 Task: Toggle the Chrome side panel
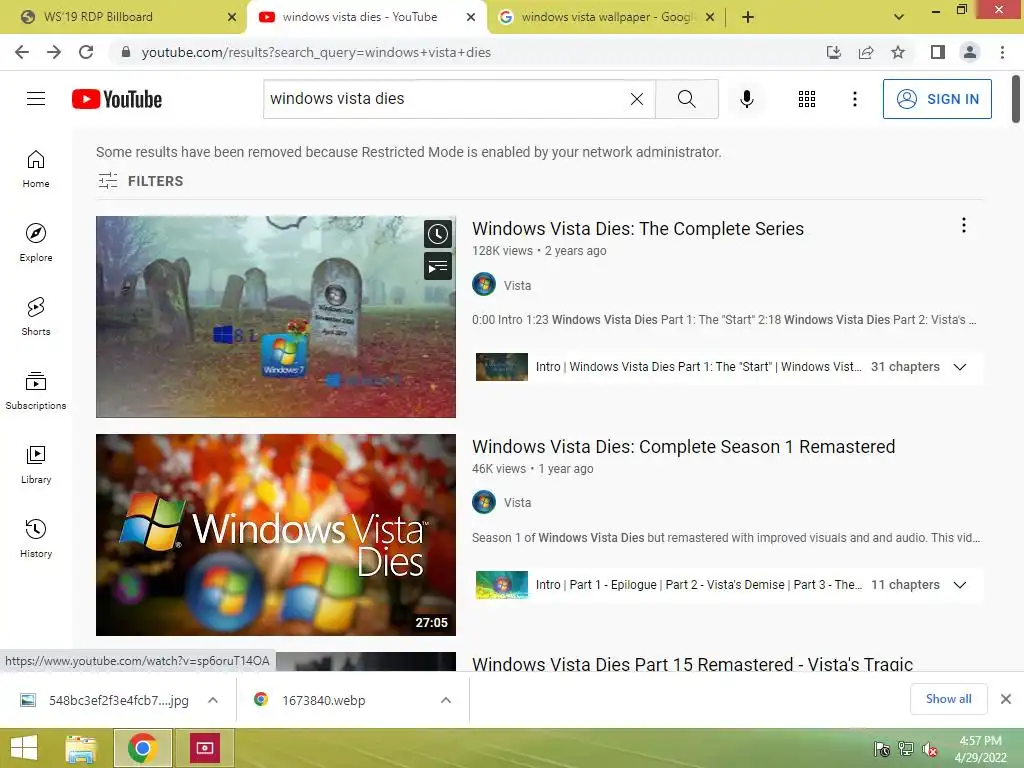pos(938,52)
